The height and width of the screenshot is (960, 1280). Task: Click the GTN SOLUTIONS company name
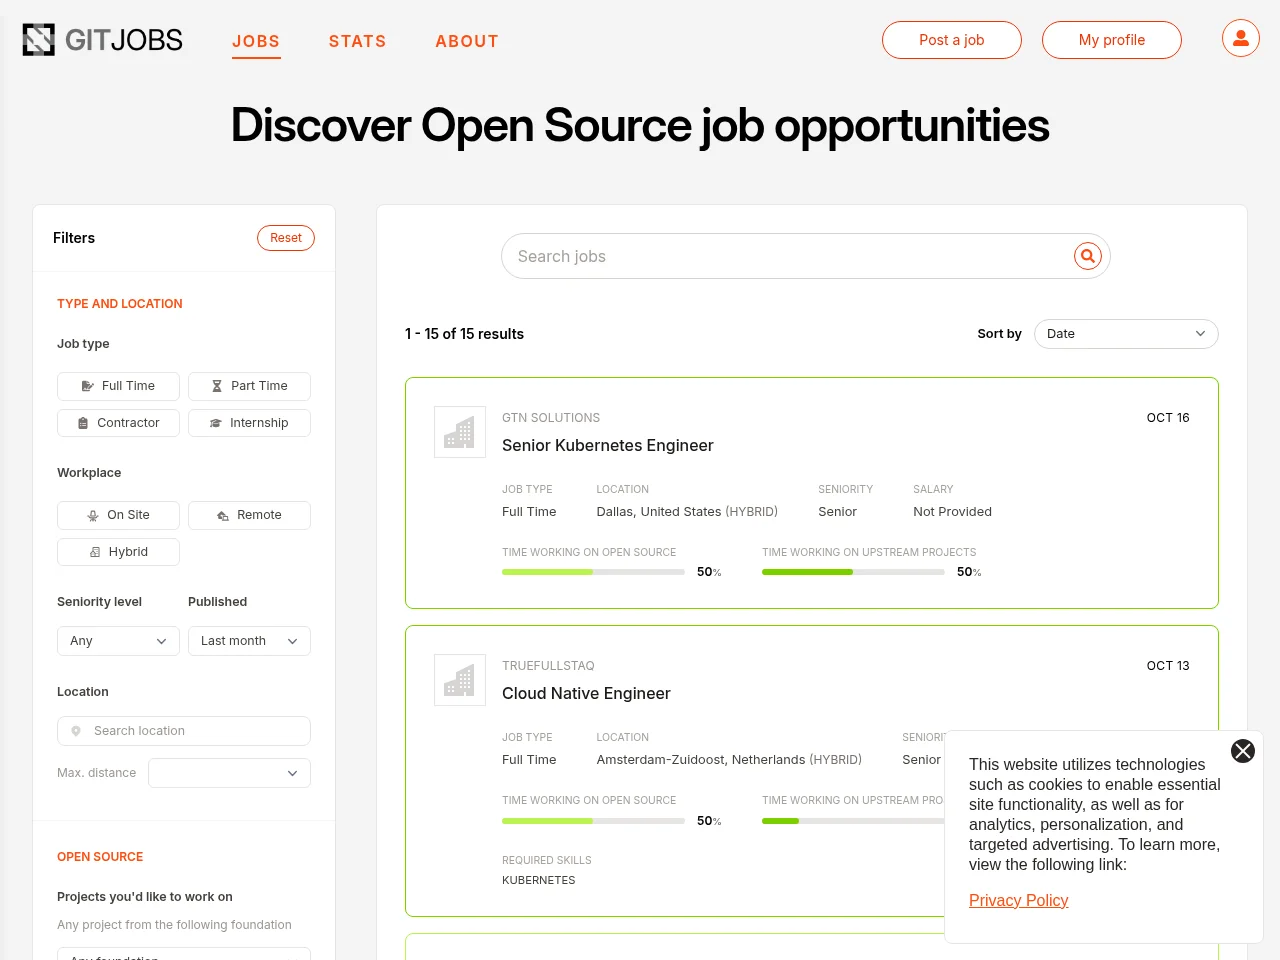(x=551, y=418)
